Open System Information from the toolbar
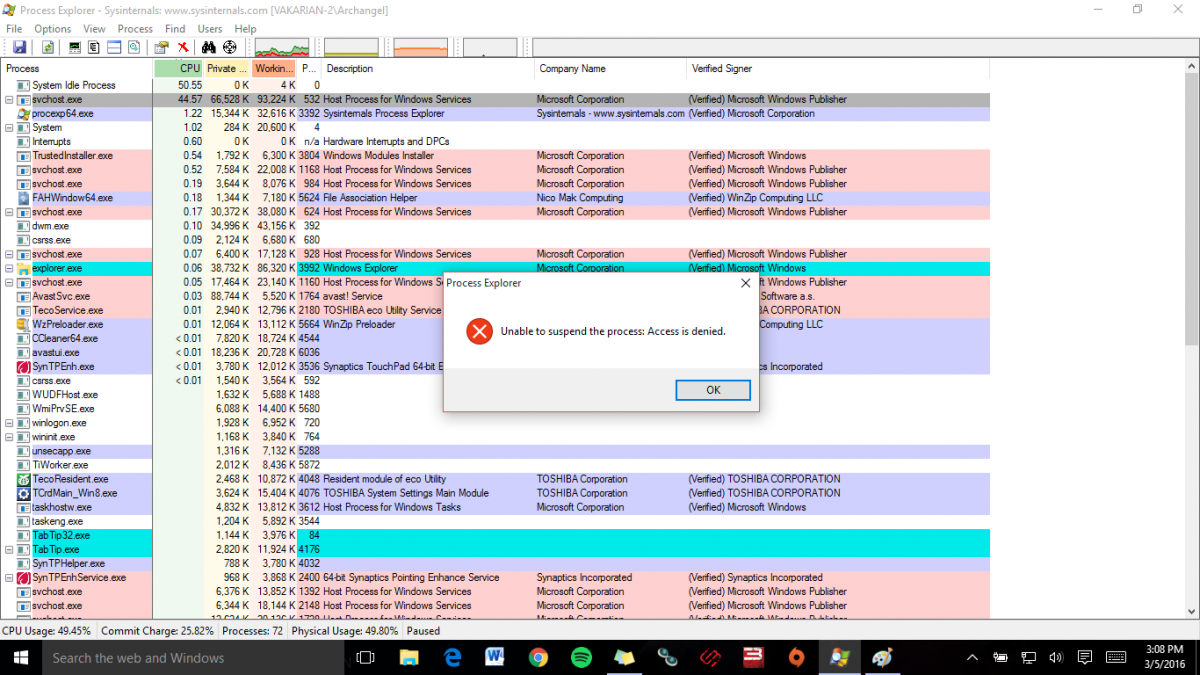 [74, 47]
